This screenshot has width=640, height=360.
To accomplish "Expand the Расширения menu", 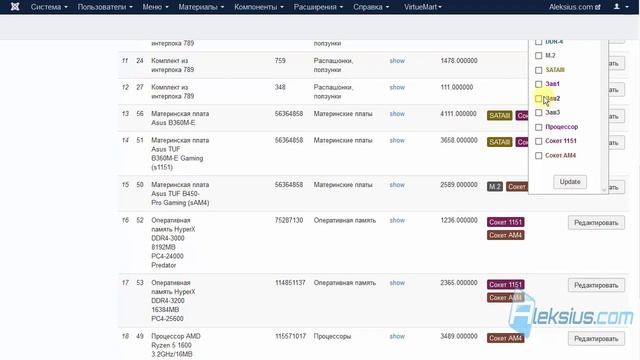I will [318, 7].
